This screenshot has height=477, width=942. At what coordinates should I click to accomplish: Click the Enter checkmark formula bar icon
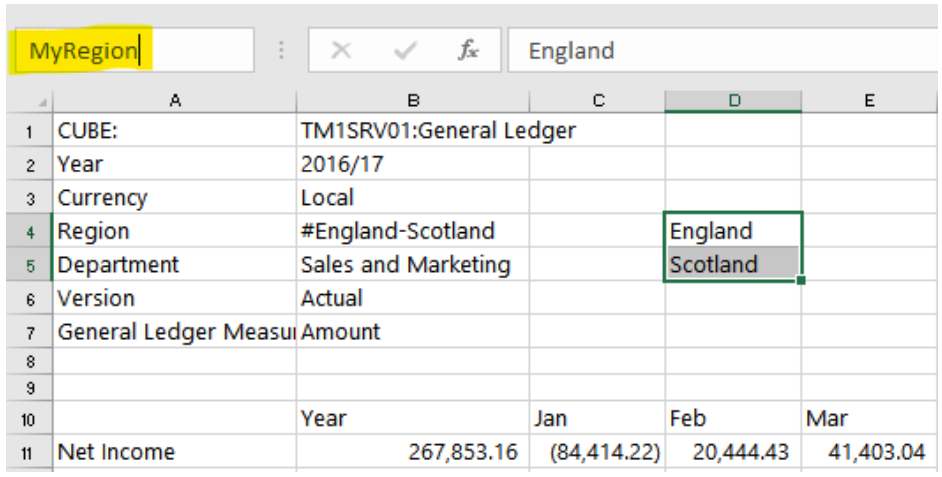[404, 50]
